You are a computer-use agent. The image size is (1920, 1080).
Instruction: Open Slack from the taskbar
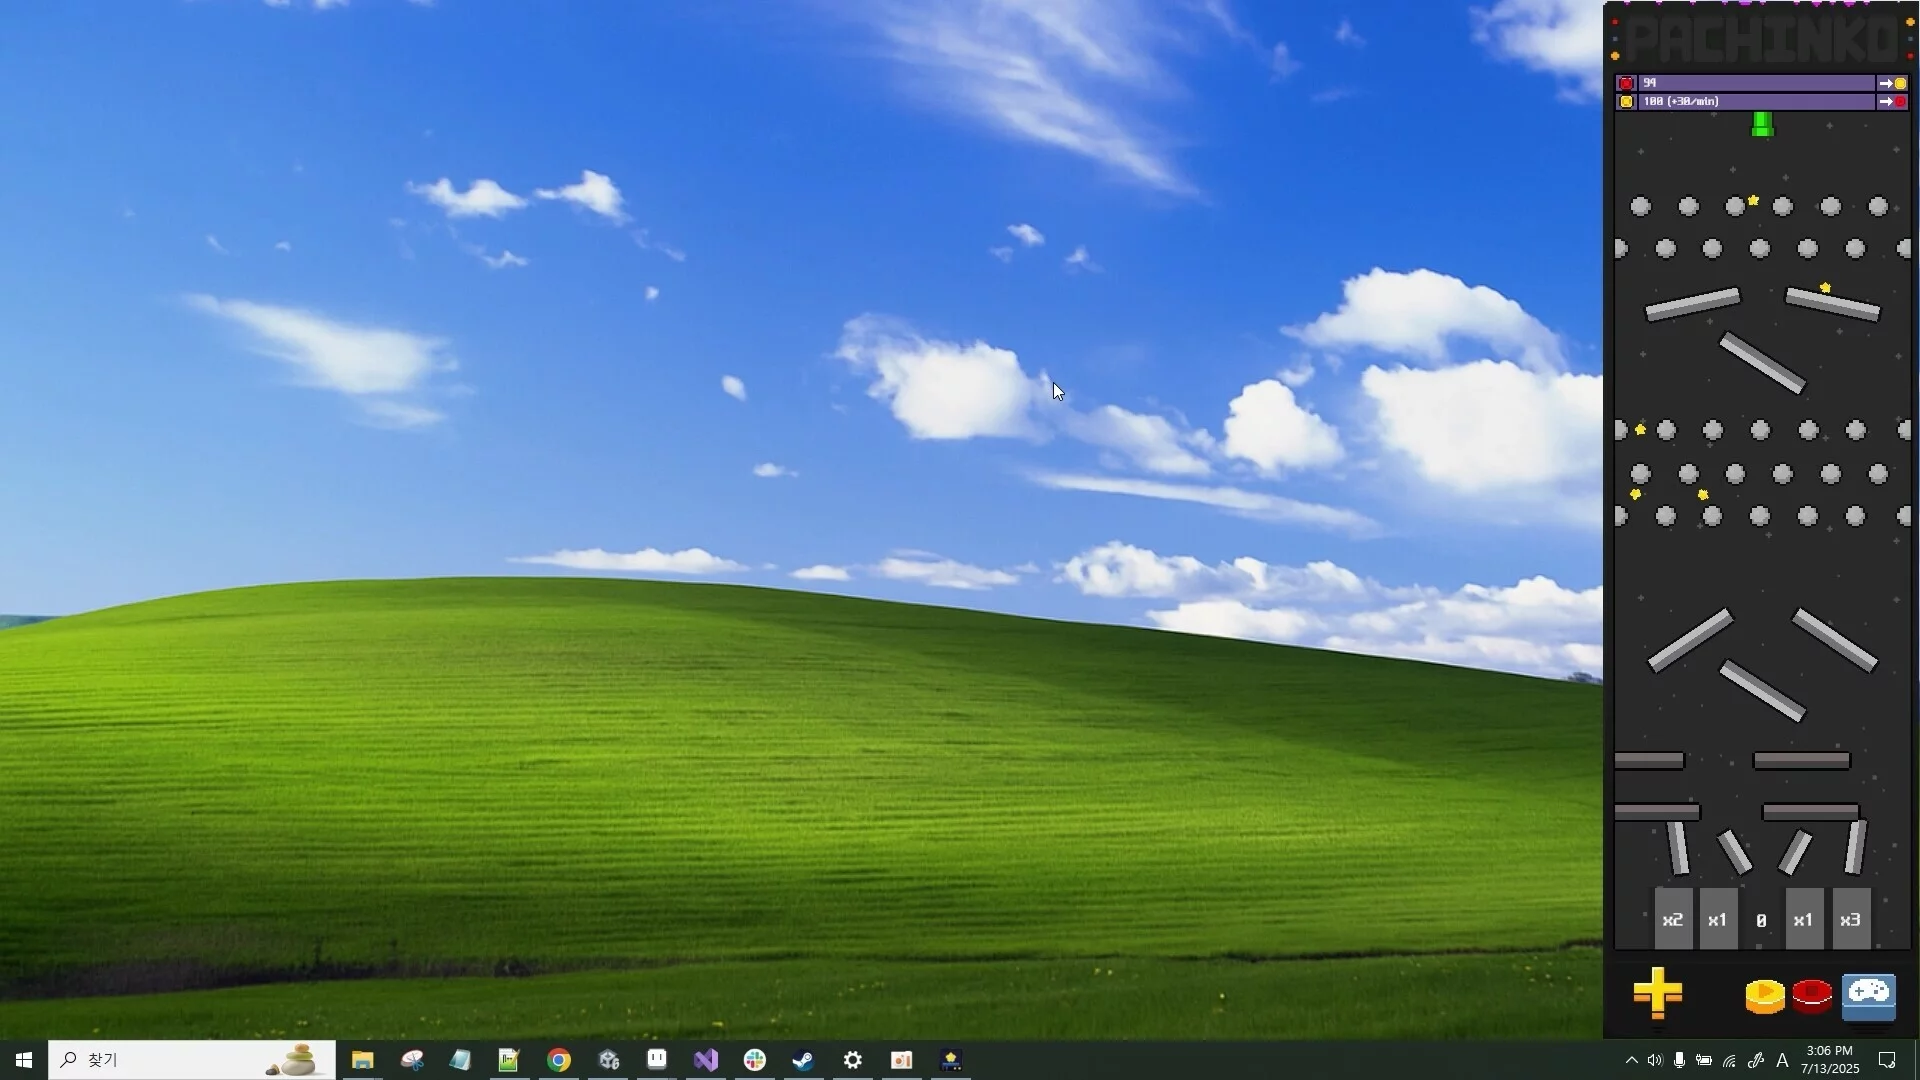[x=755, y=1060]
